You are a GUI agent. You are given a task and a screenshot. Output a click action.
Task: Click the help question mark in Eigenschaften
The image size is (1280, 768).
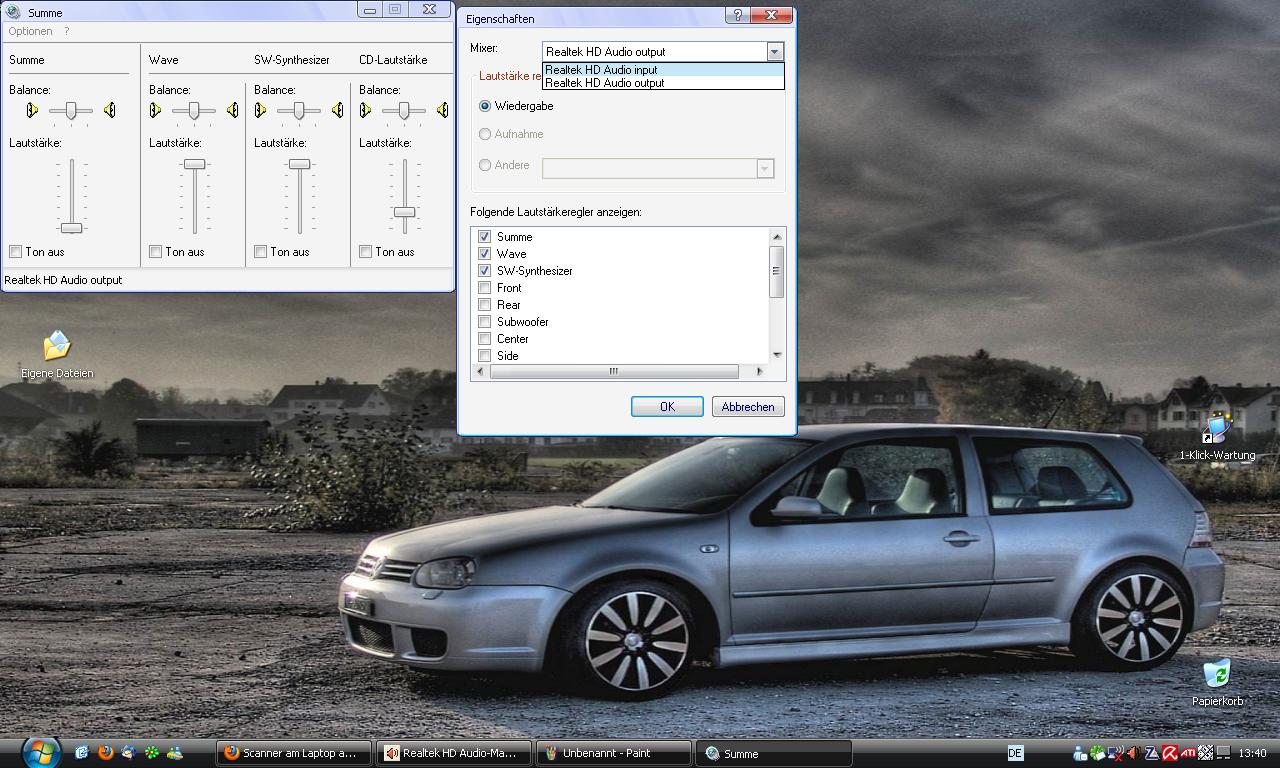click(738, 15)
